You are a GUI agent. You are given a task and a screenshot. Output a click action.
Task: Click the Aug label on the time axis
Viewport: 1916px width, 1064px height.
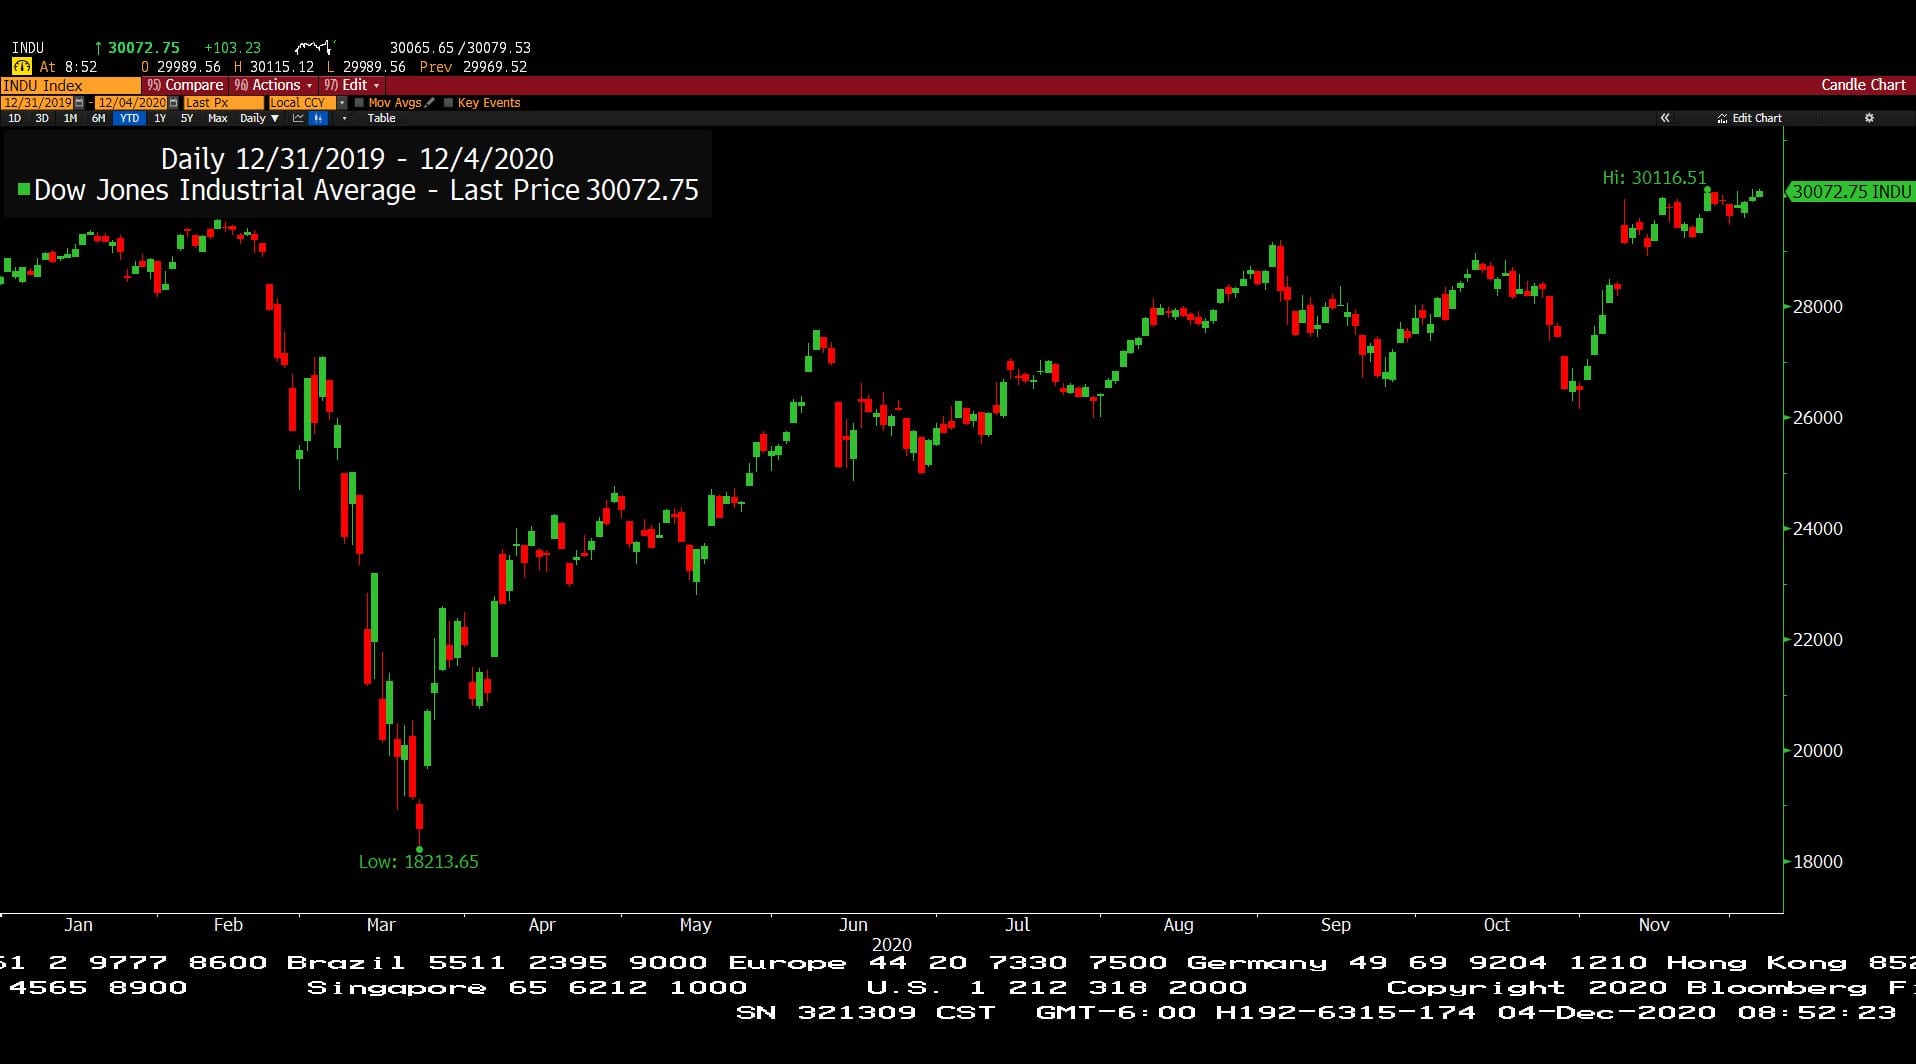click(1179, 925)
